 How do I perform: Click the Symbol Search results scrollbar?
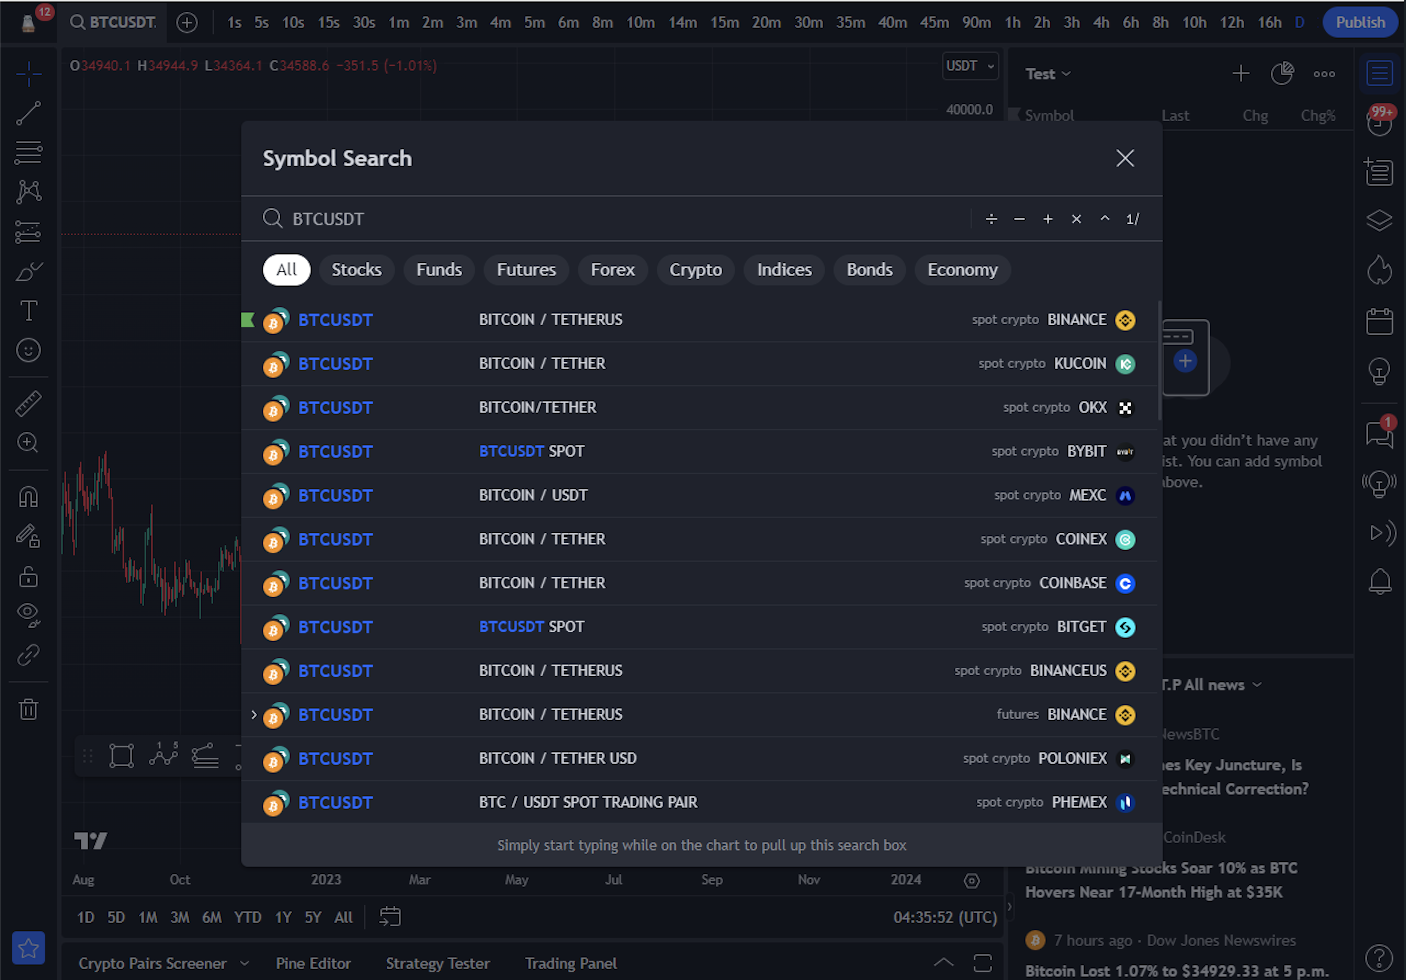1160,360
